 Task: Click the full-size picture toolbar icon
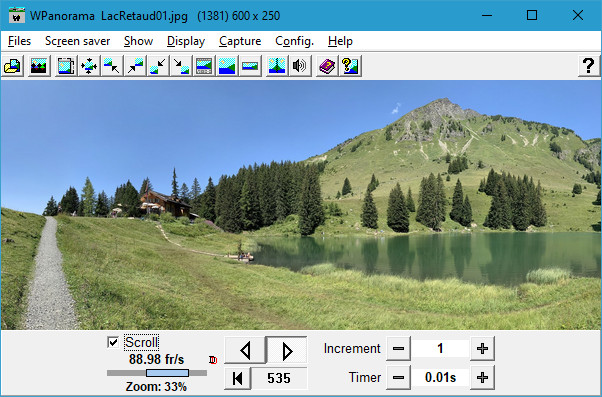227,66
